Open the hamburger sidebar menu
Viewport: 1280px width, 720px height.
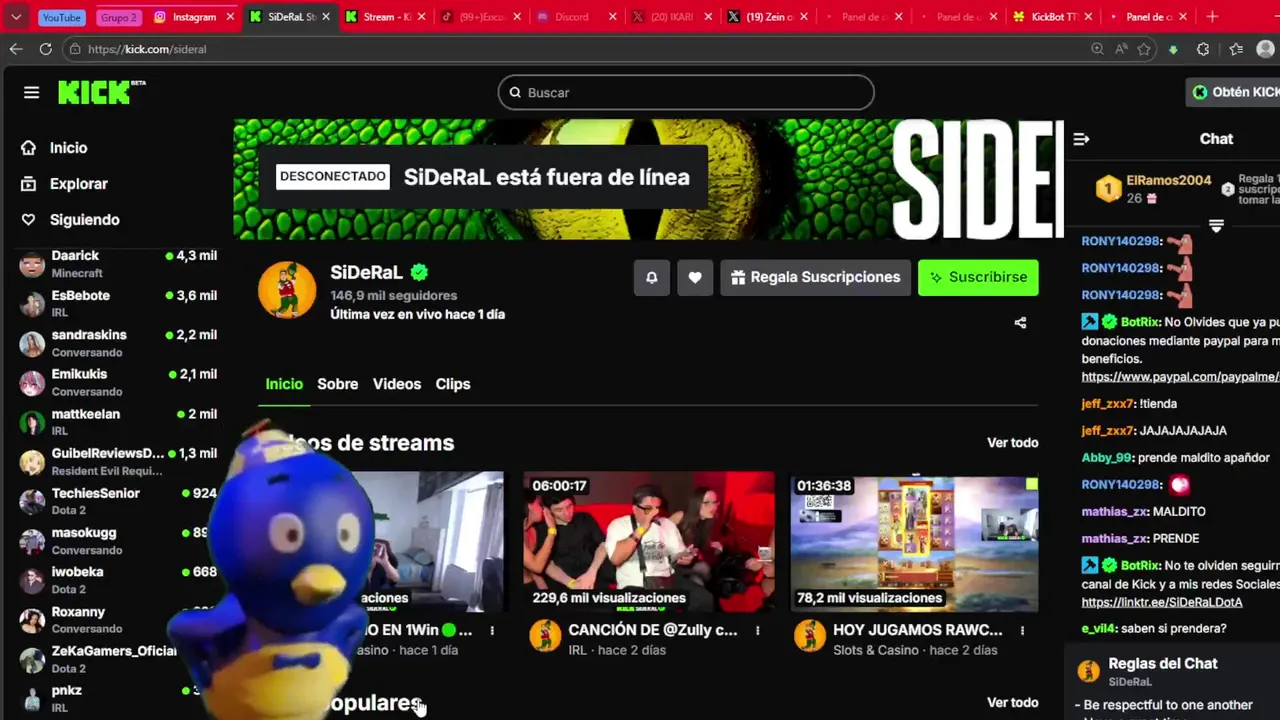pyautogui.click(x=31, y=92)
